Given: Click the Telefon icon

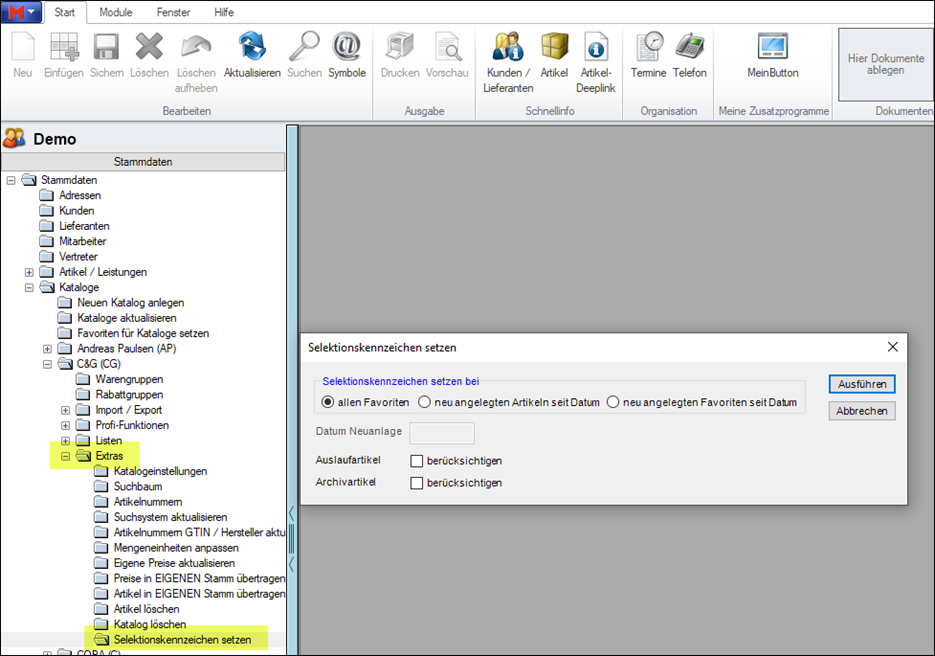Looking at the screenshot, I should coord(689,48).
